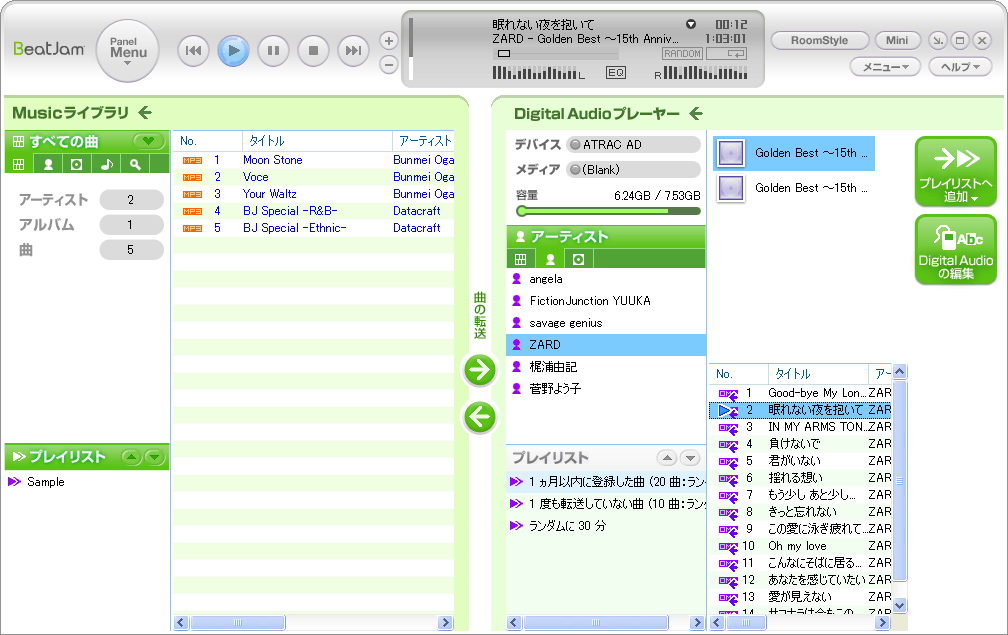Click the 曲 count 5
The height and width of the screenshot is (635, 1008).
click(x=131, y=250)
